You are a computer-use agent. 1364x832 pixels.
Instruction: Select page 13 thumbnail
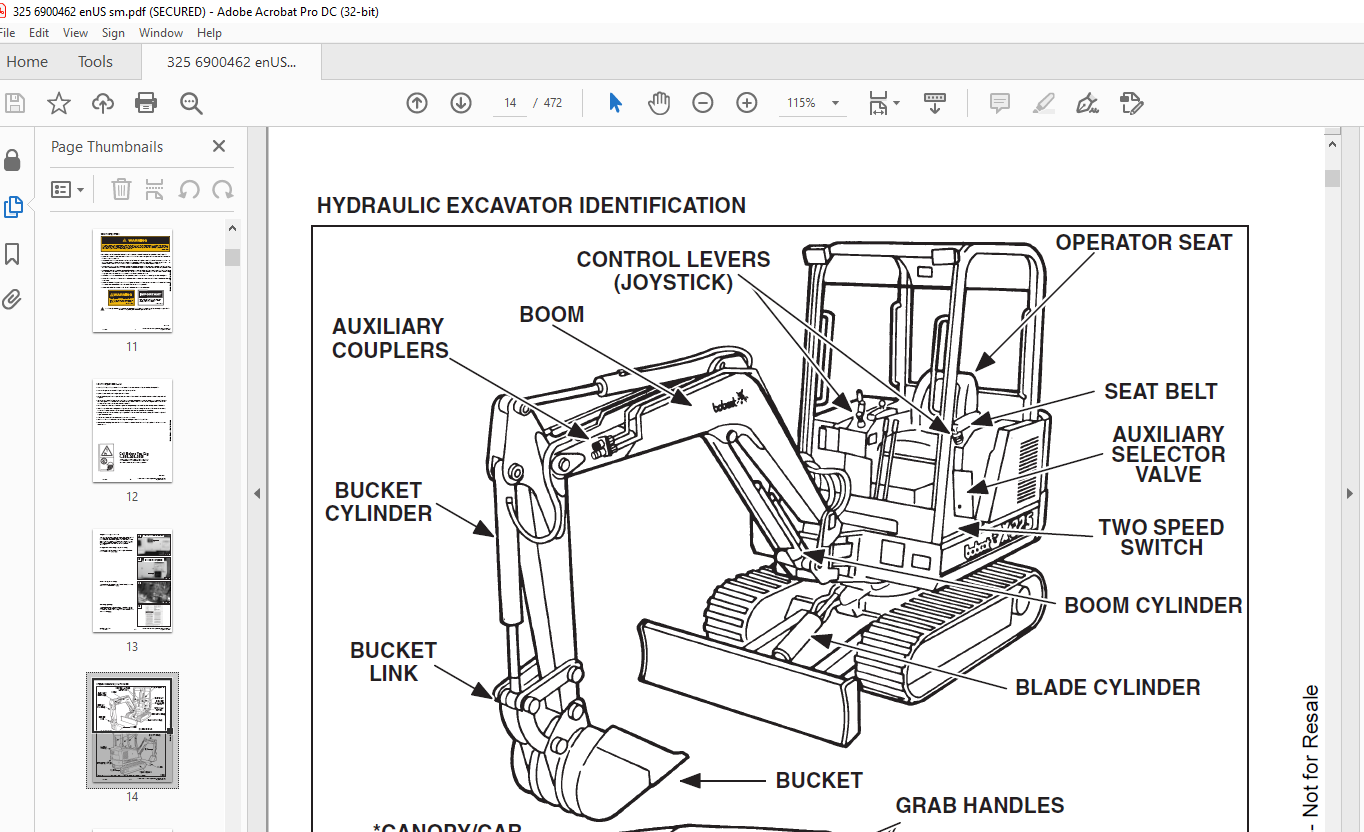[x=132, y=581]
